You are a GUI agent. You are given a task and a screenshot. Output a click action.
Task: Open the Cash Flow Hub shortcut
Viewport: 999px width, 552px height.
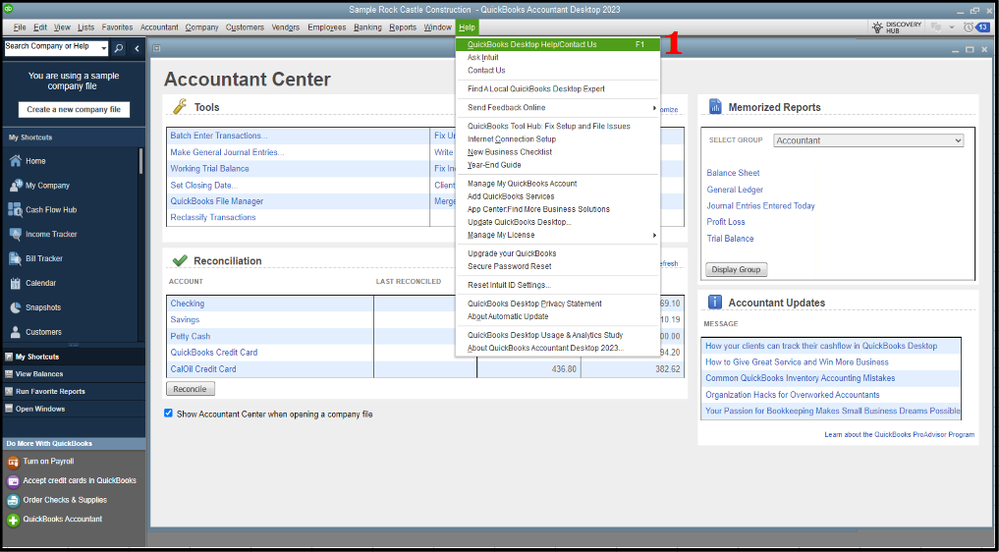pos(50,210)
